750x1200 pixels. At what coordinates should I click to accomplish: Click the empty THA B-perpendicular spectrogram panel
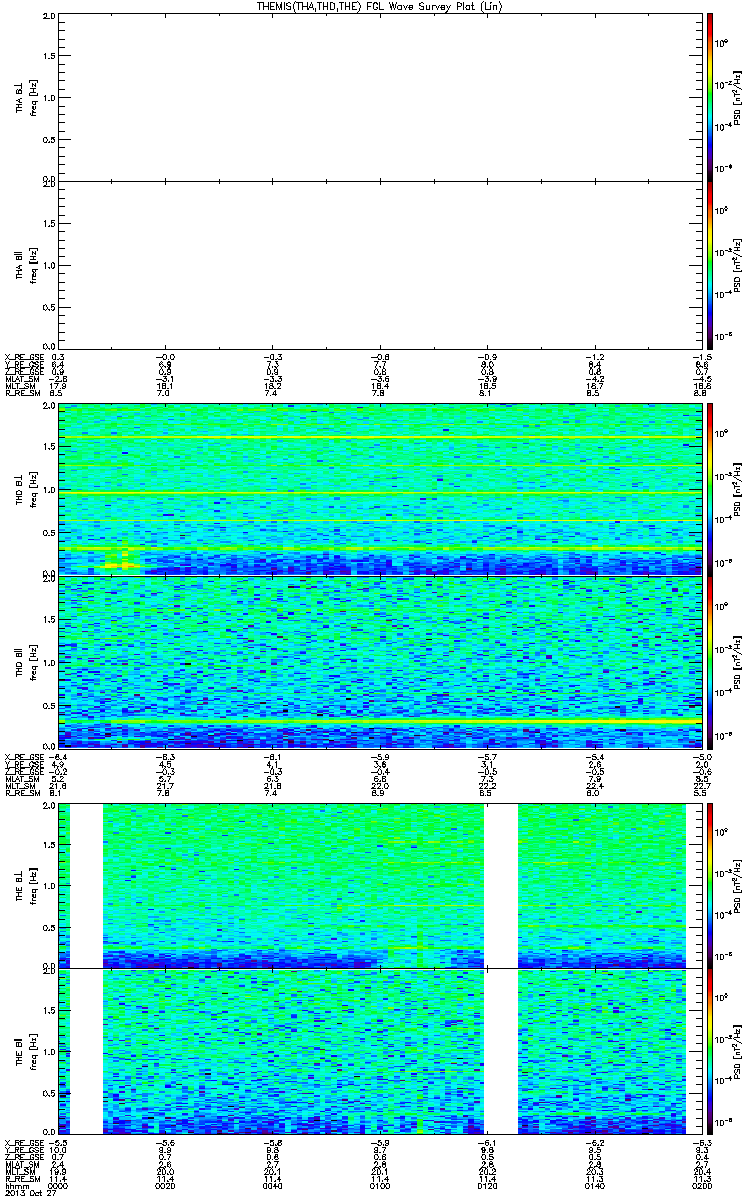tap(379, 97)
